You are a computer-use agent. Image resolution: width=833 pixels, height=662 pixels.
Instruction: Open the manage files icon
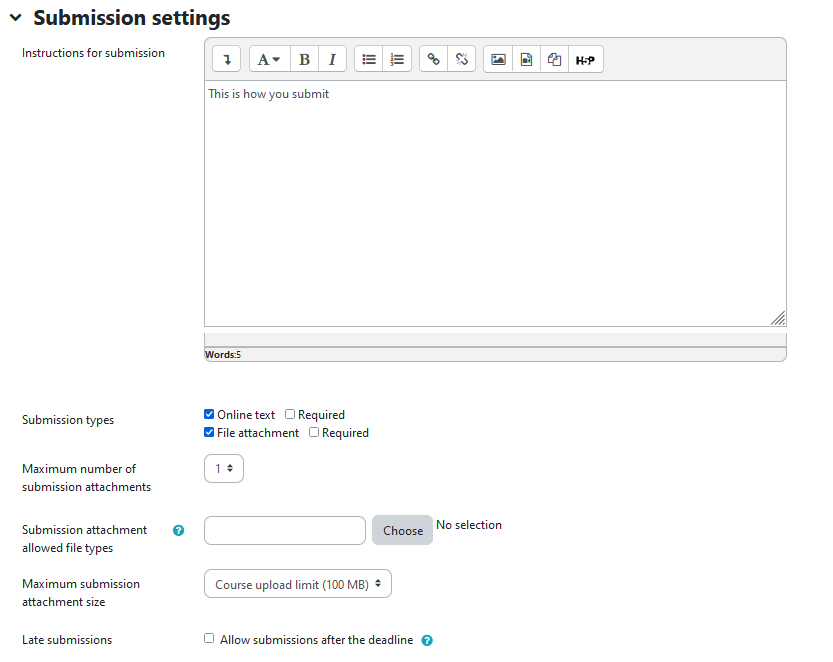pos(554,60)
